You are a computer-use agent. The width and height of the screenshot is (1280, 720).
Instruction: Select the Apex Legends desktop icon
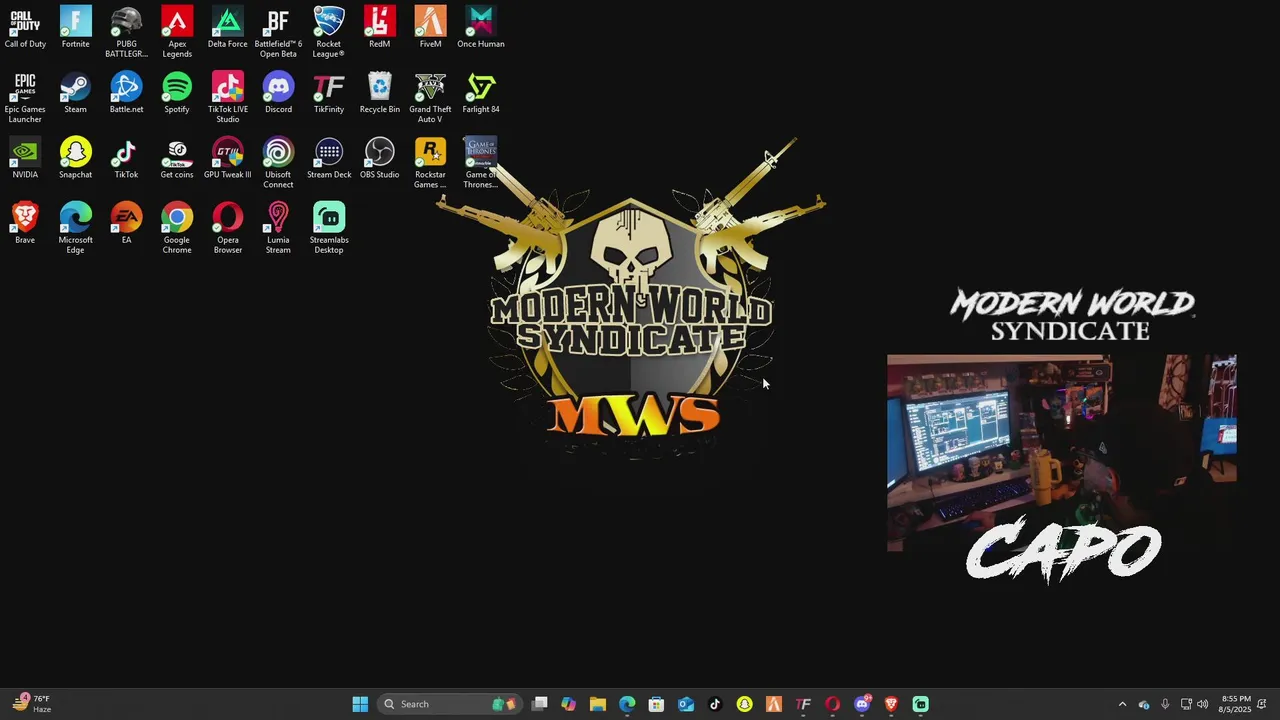[177, 32]
